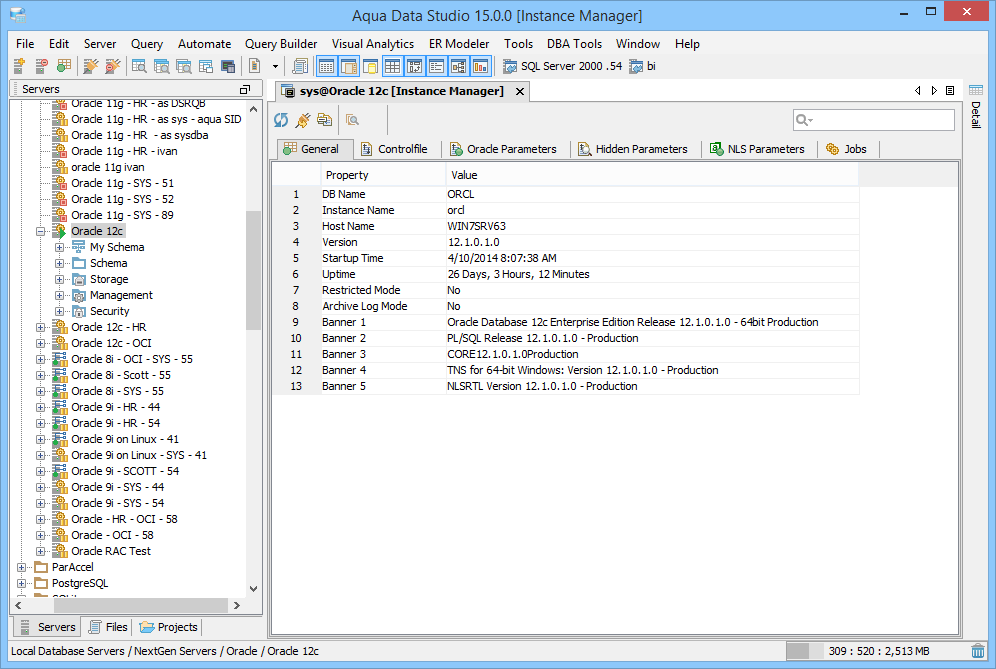This screenshot has height=669, width=996.
Task: Toggle the bar chart view button
Action: tap(480, 66)
